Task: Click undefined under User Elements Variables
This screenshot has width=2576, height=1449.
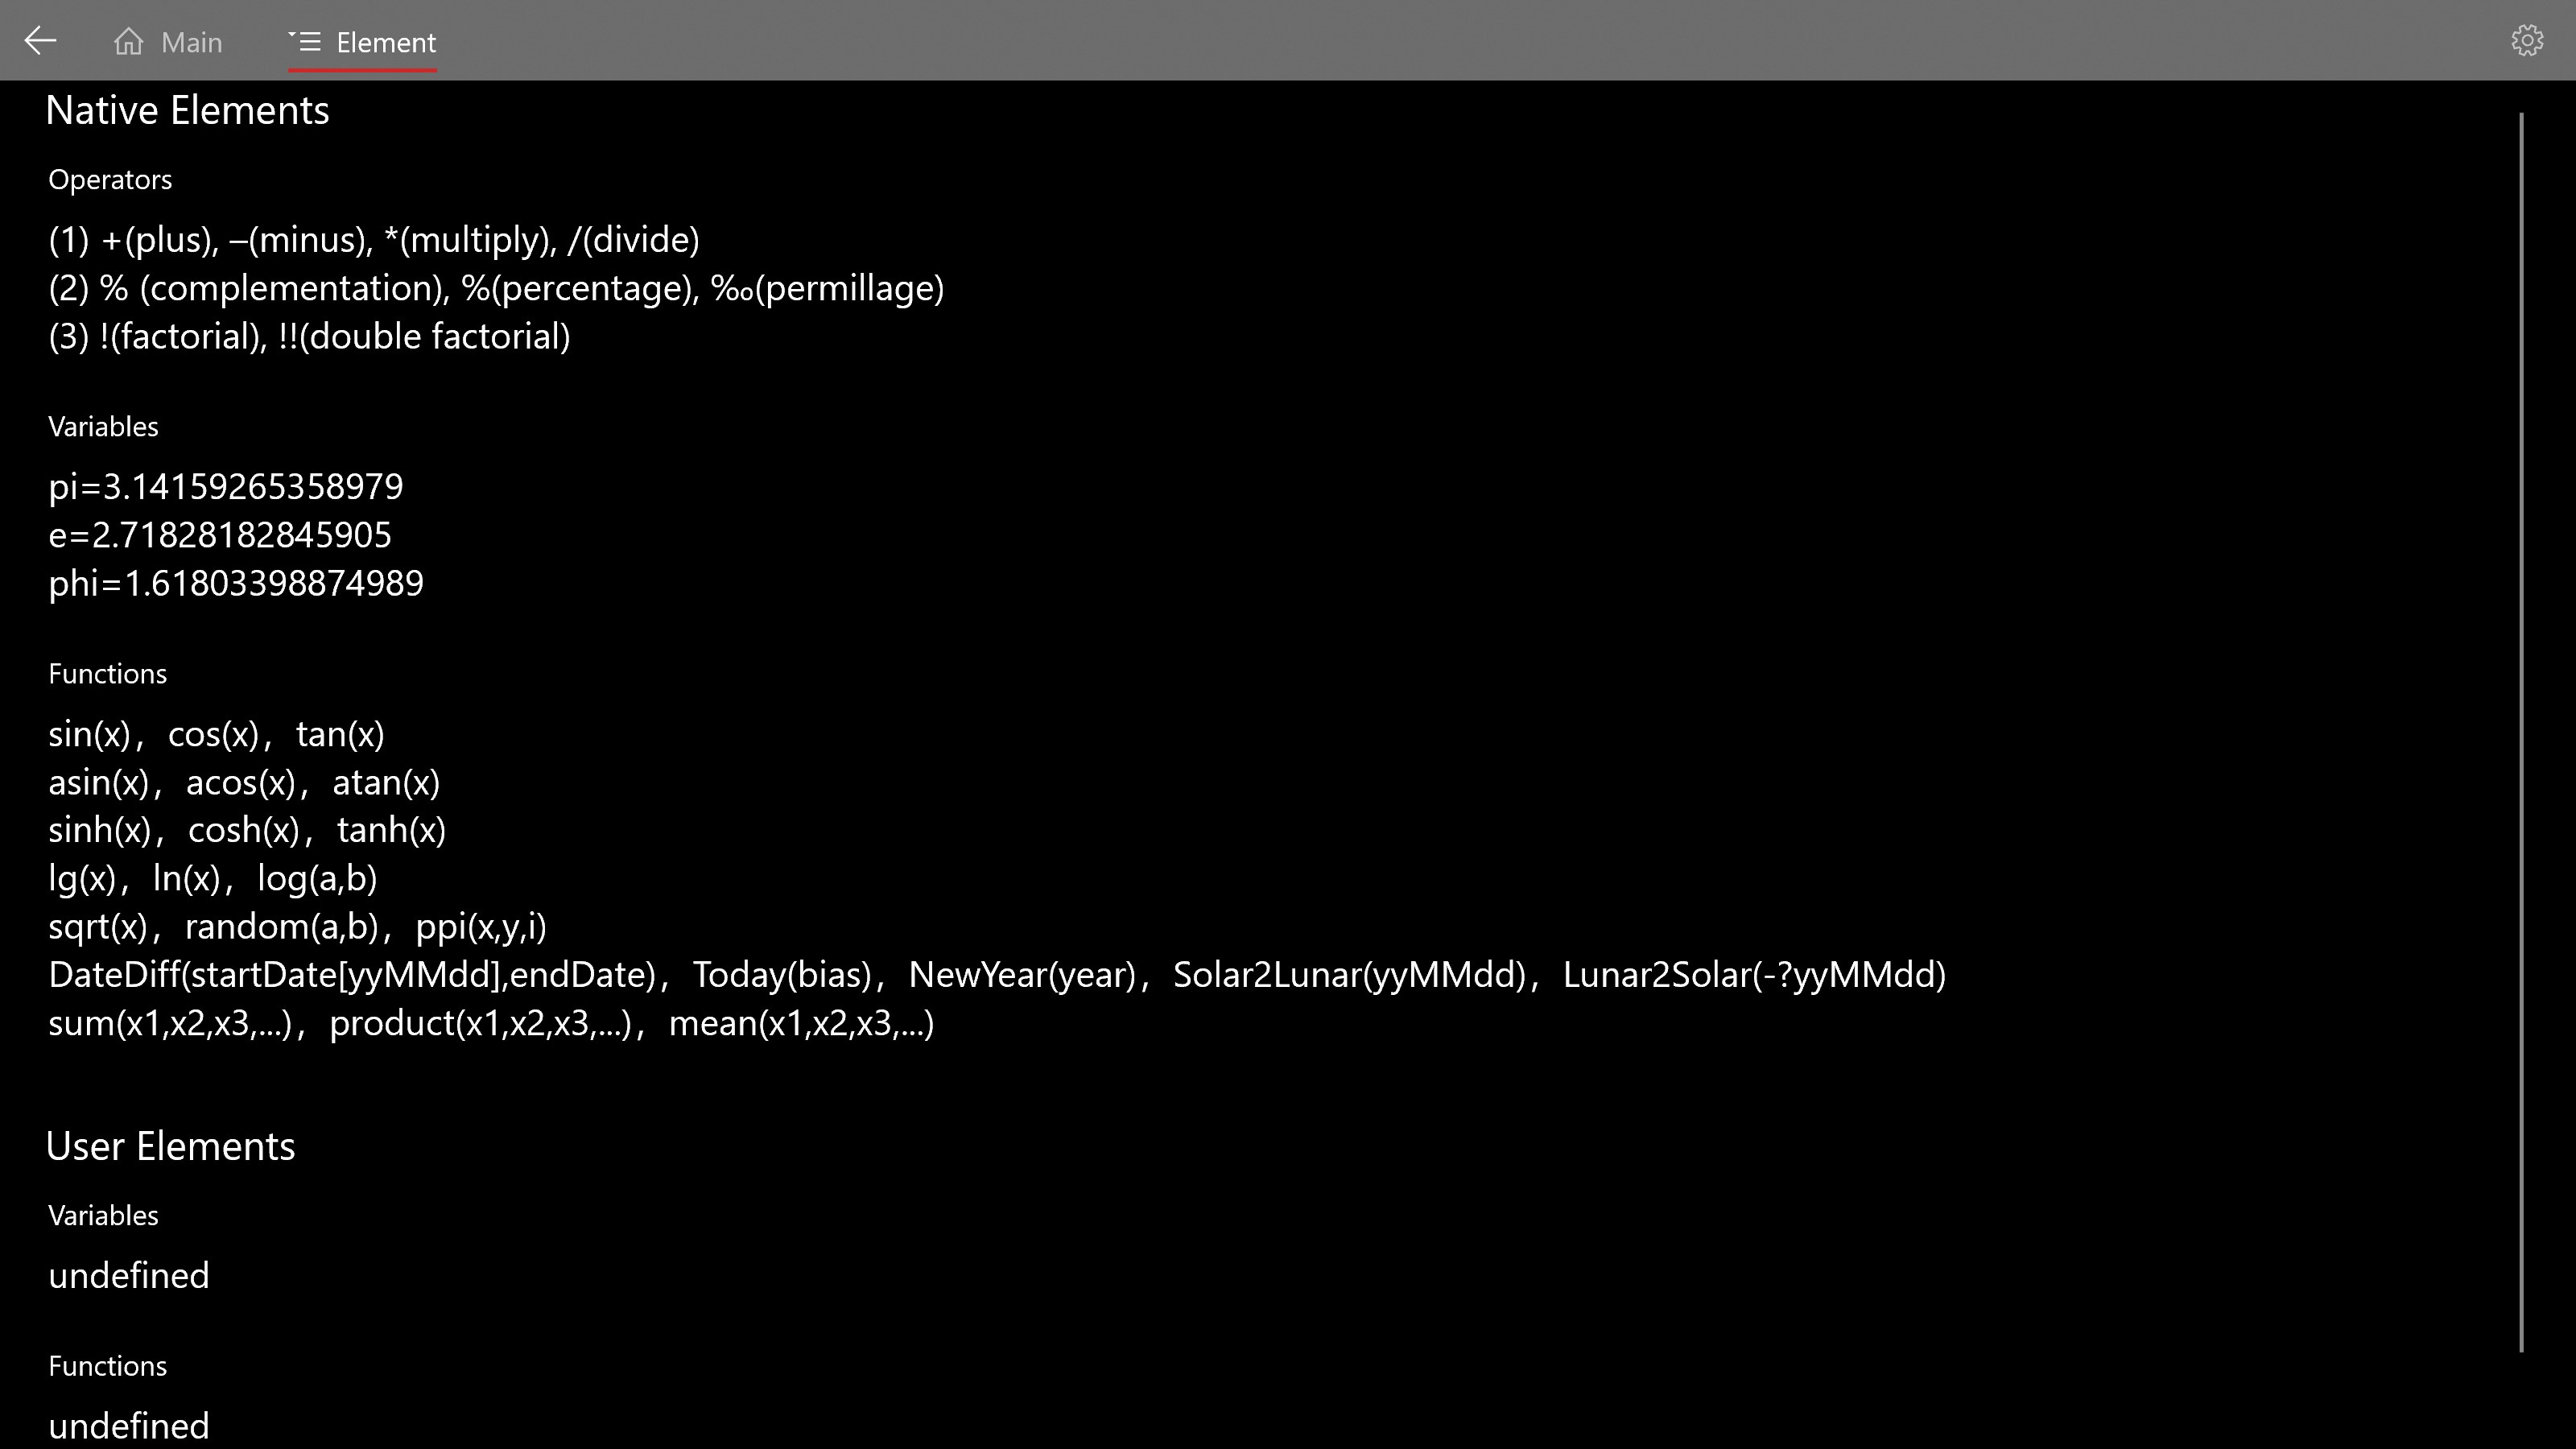Action: [x=128, y=1276]
